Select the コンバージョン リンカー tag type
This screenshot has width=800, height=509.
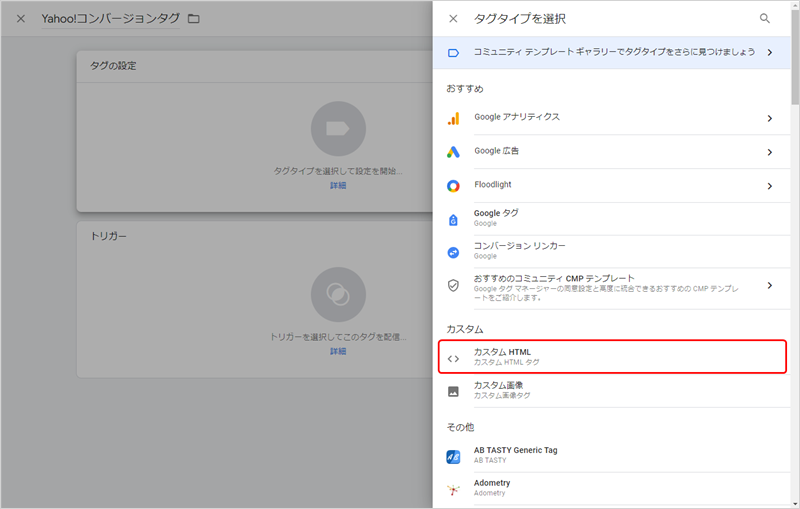click(x=612, y=251)
